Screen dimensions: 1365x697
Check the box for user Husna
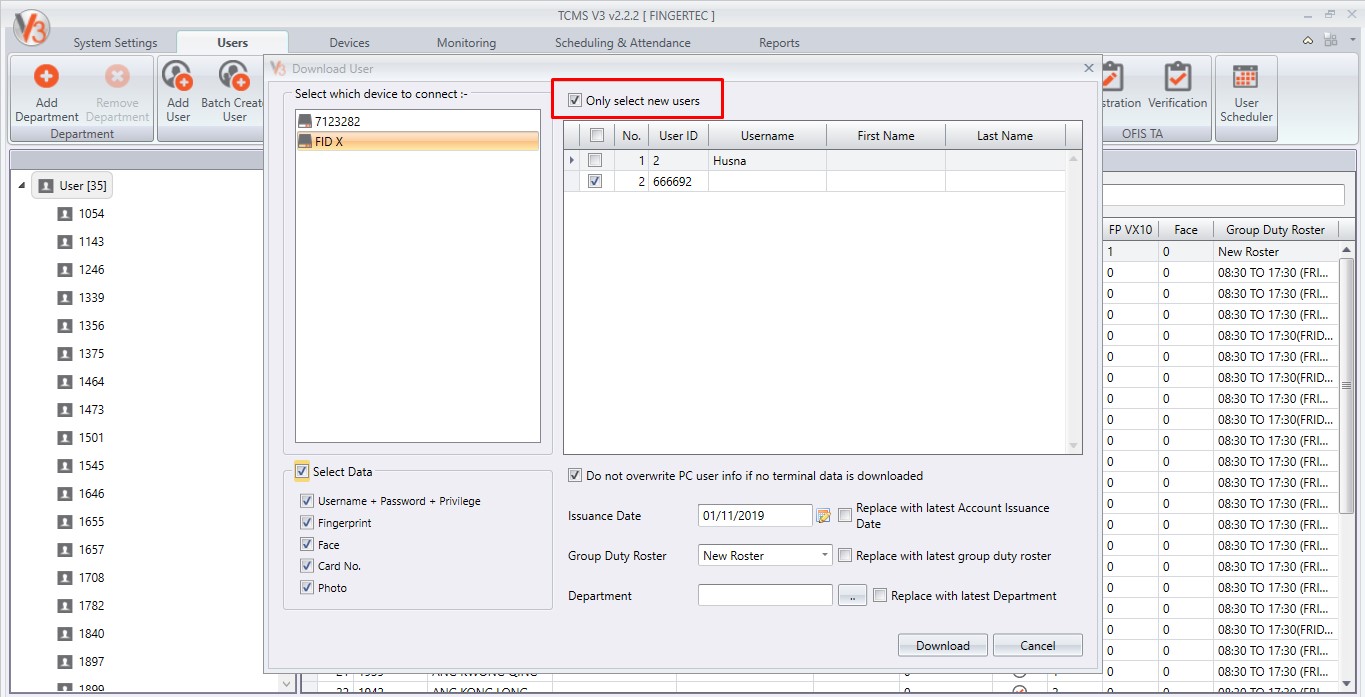[595, 160]
